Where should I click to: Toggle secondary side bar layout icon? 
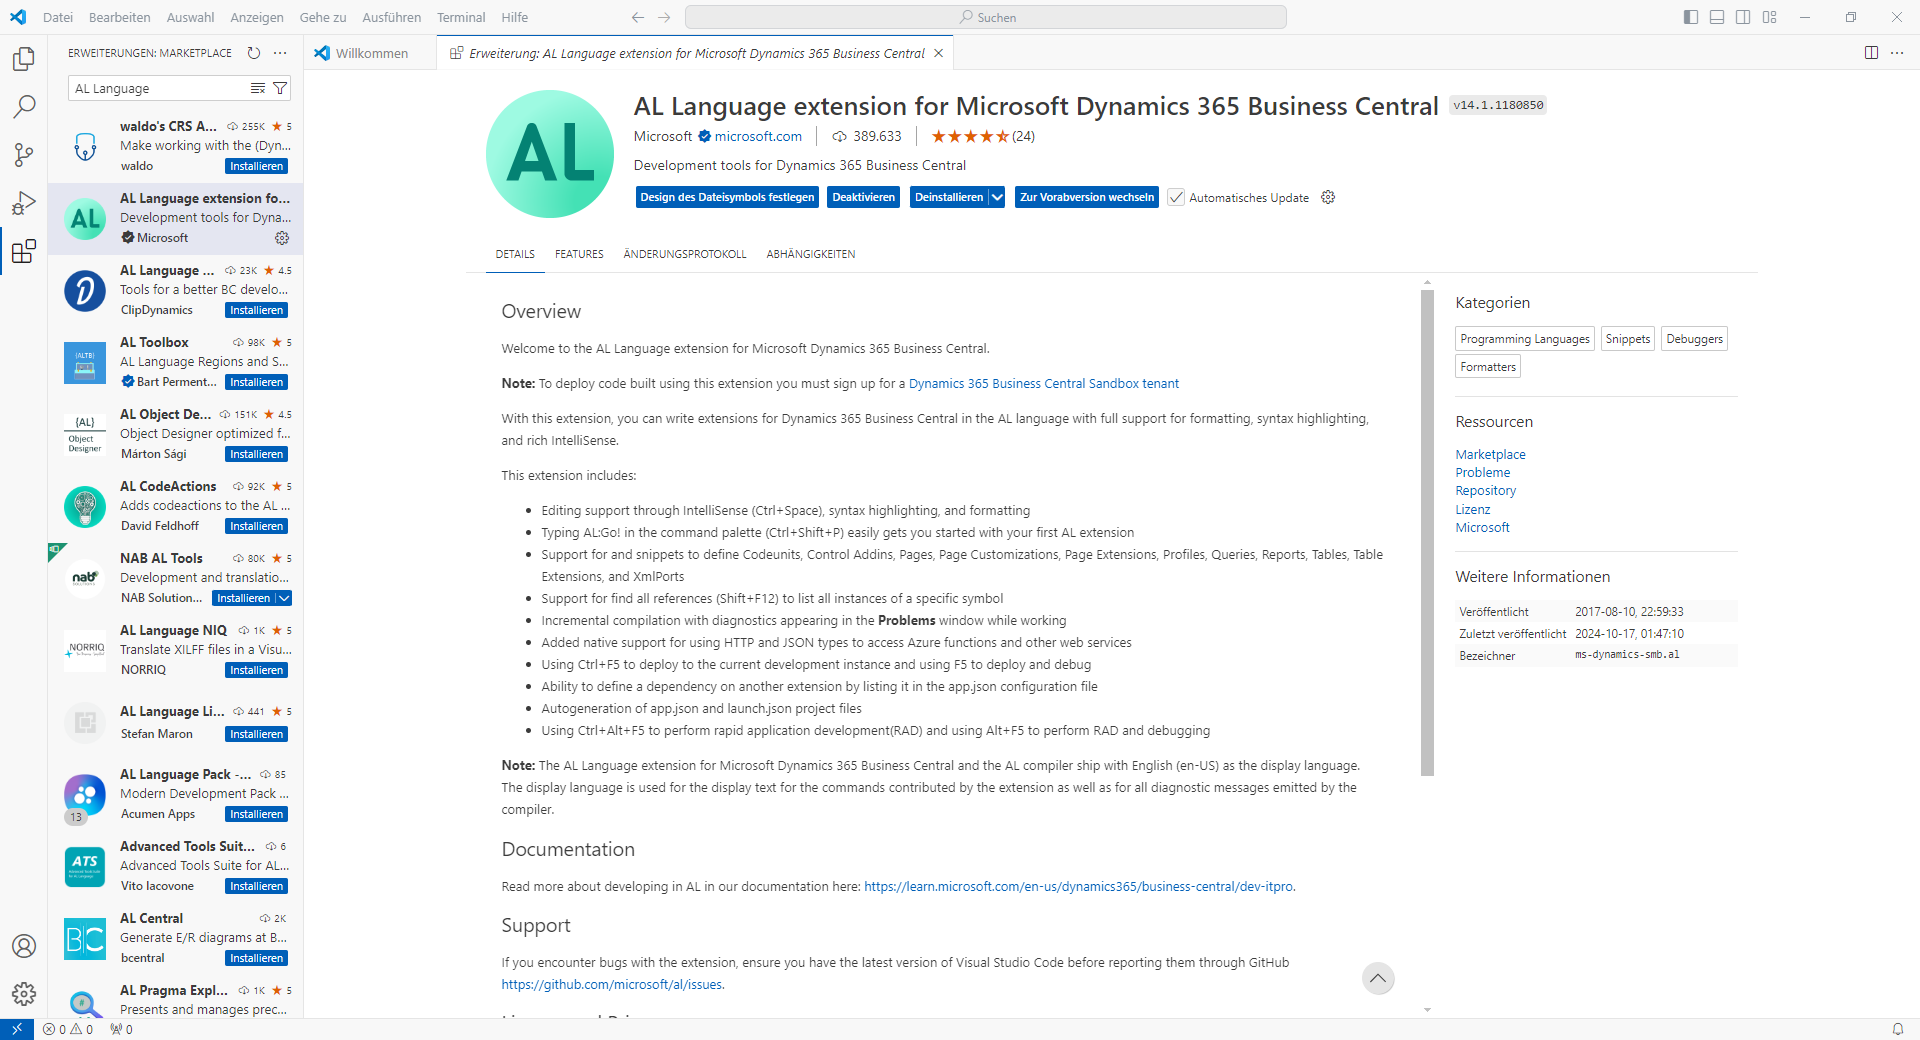click(1743, 17)
